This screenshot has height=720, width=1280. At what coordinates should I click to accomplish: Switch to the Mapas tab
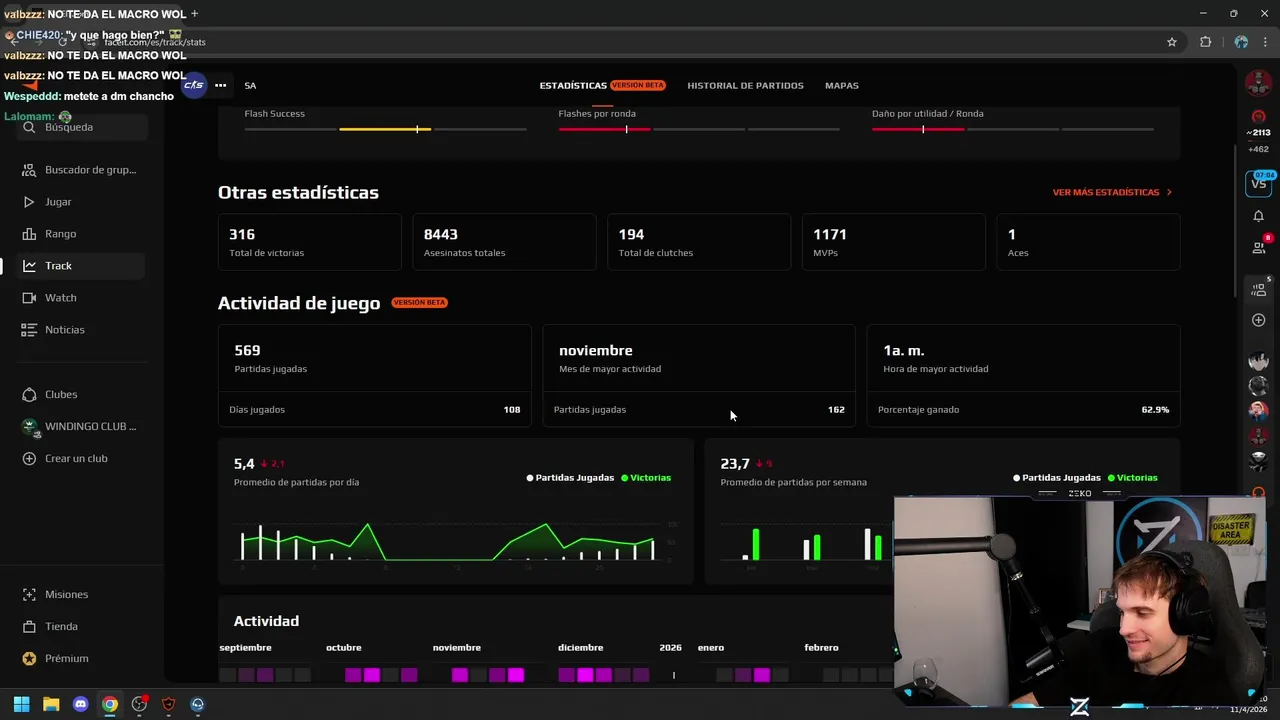842,86
